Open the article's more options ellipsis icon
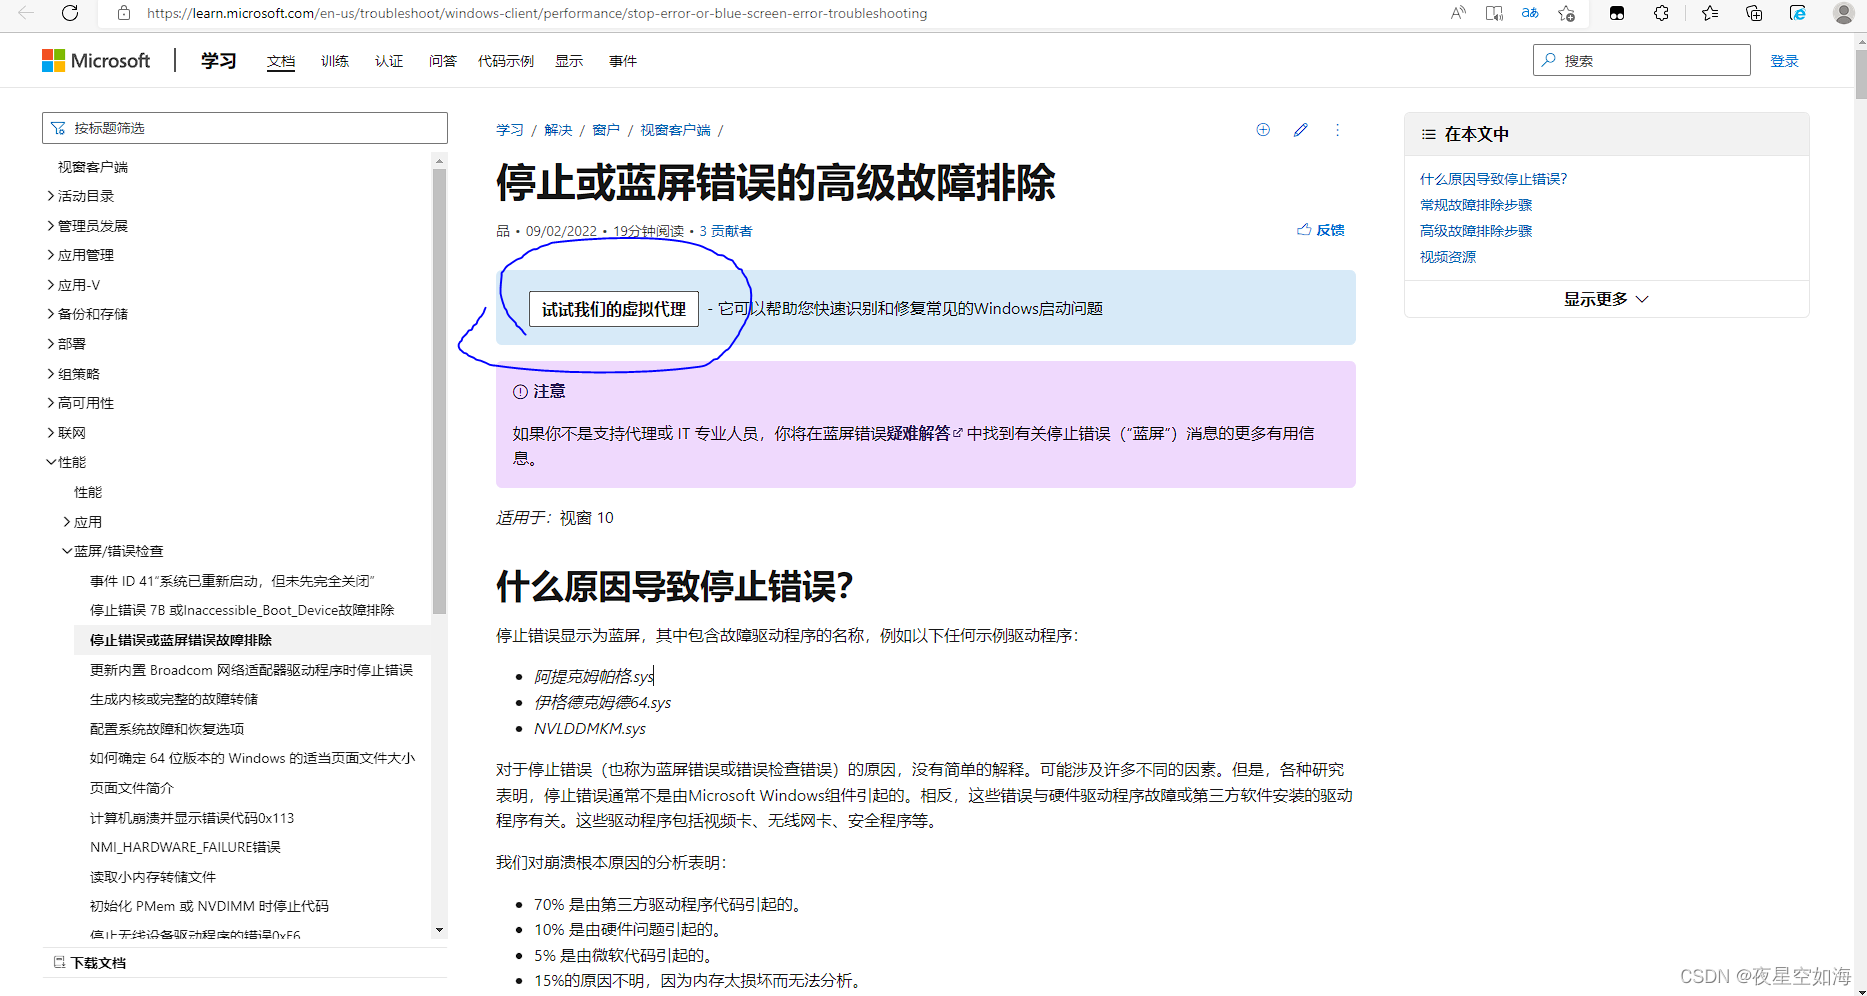 1337,129
